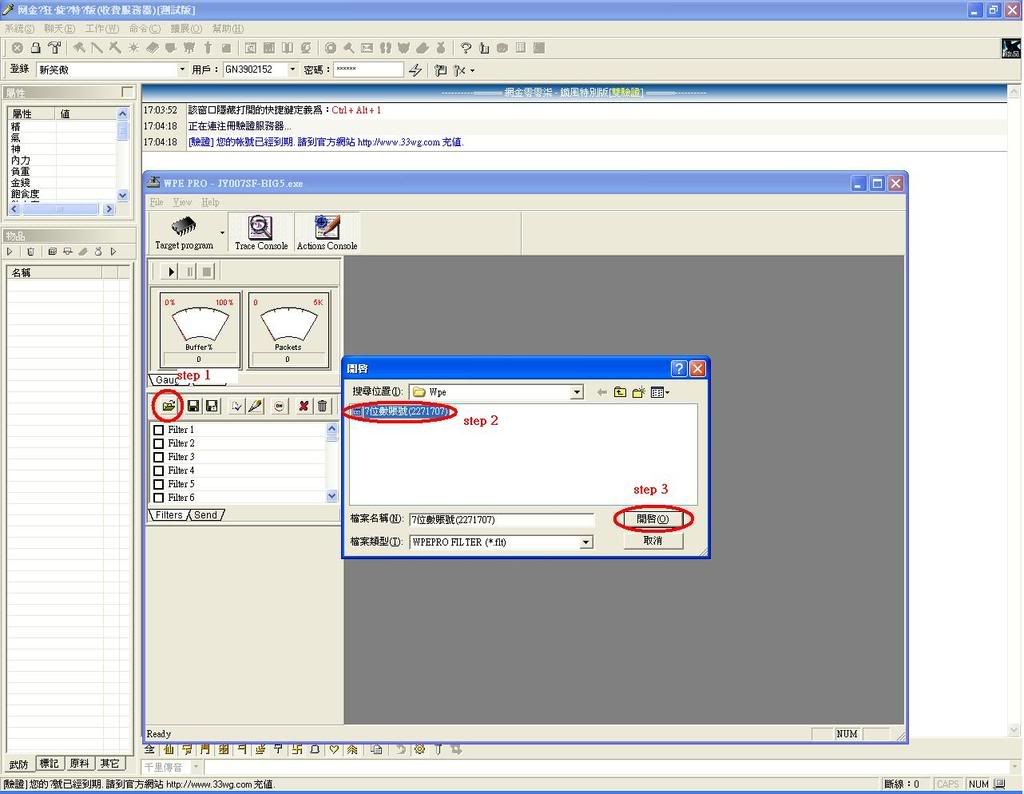Open the 檔案類型 WPEPRO FILTER dropdown

pos(586,542)
